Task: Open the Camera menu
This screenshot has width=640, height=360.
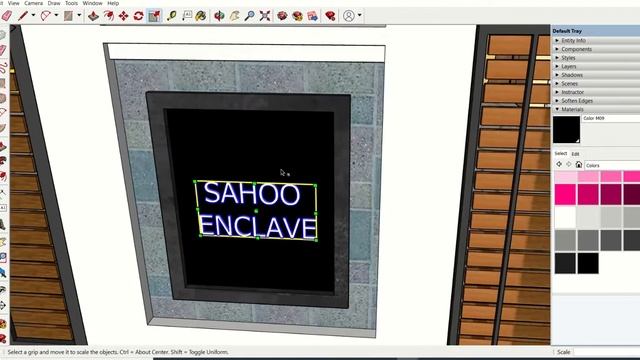Action: pyautogui.click(x=33, y=3)
